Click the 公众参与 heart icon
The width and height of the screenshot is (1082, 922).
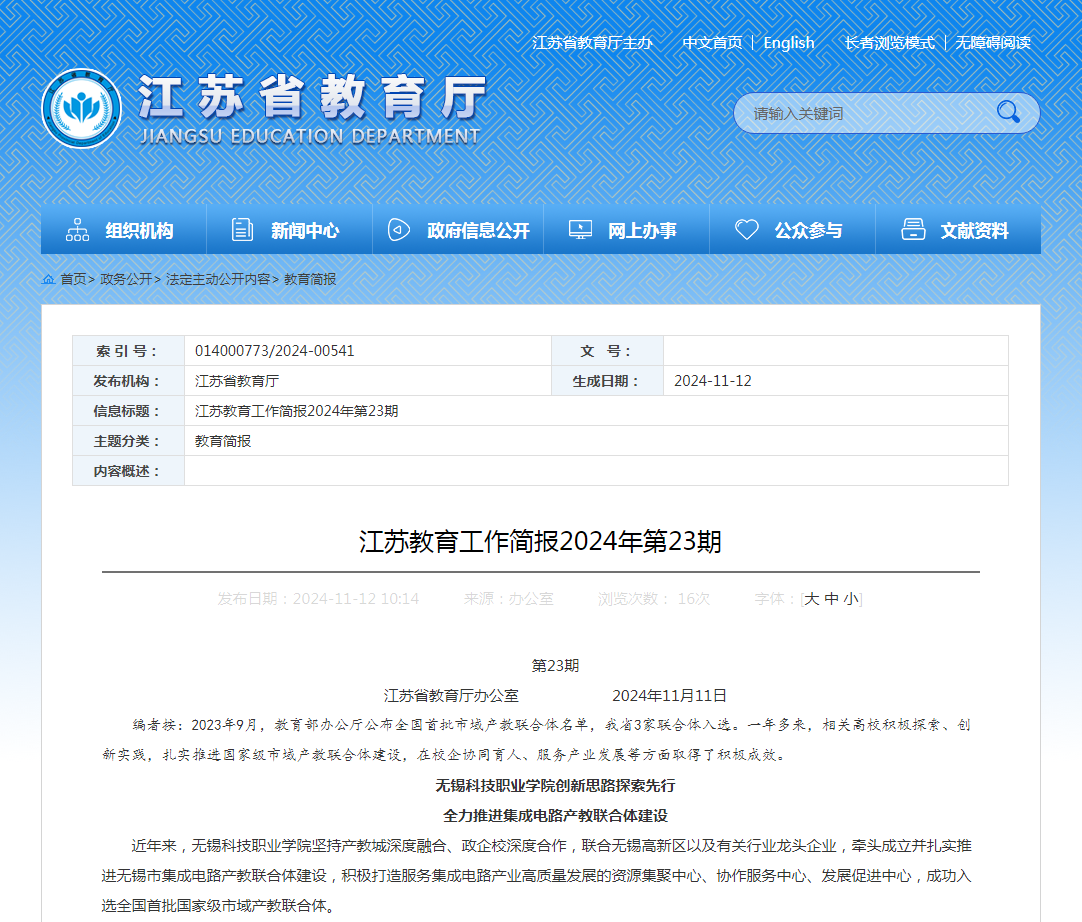pyautogui.click(x=746, y=230)
